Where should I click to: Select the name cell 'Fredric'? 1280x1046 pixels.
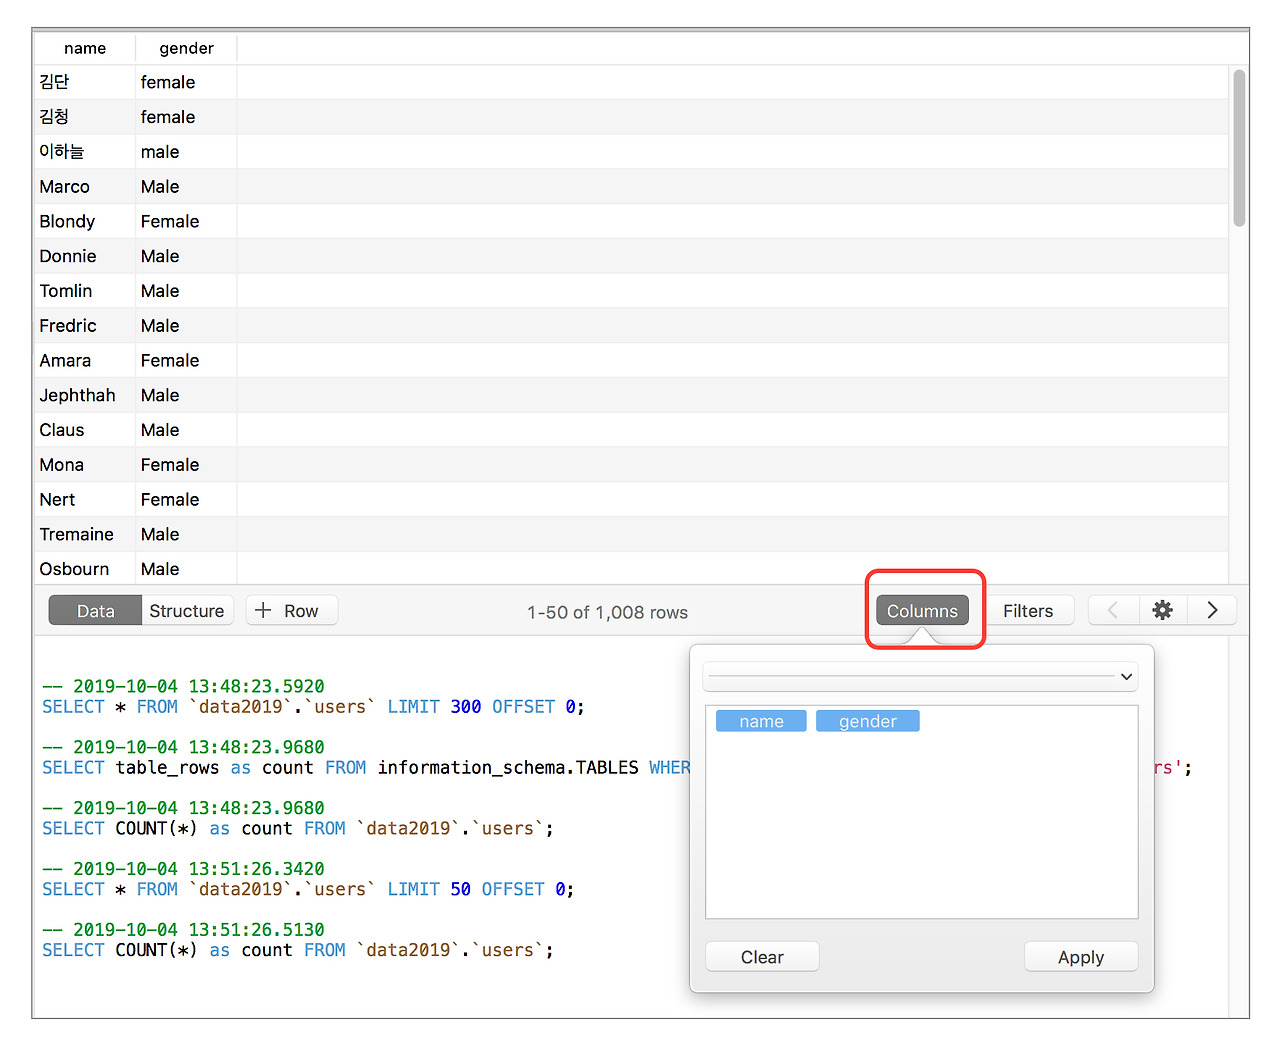pyautogui.click(x=85, y=326)
